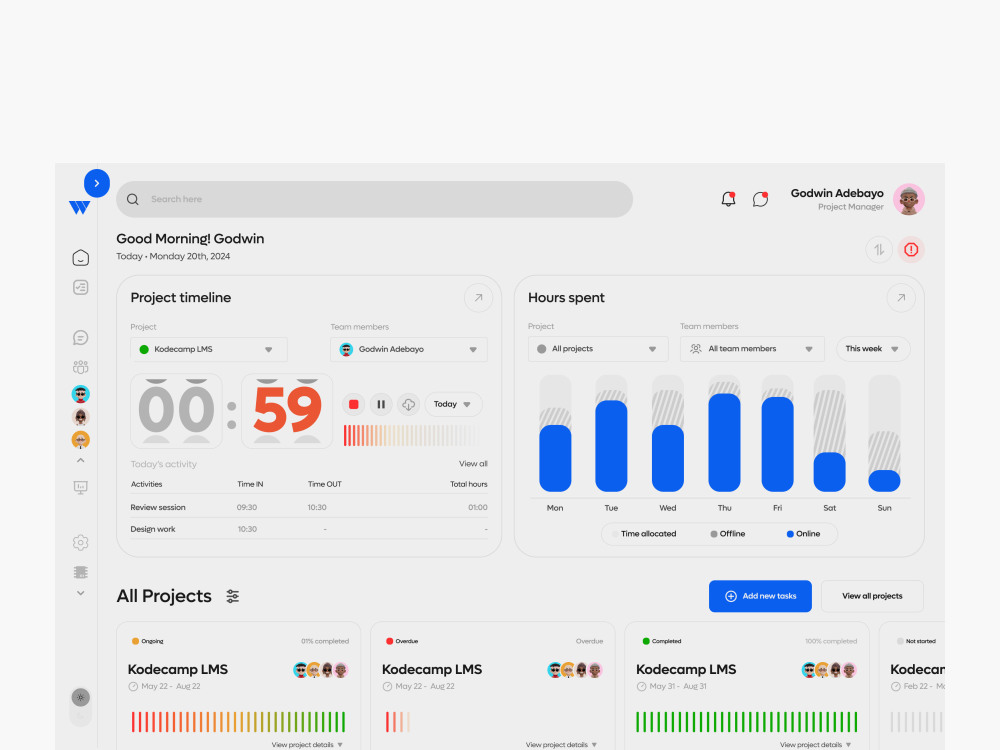Pause the timer
The height and width of the screenshot is (750, 1000).
[x=381, y=404]
